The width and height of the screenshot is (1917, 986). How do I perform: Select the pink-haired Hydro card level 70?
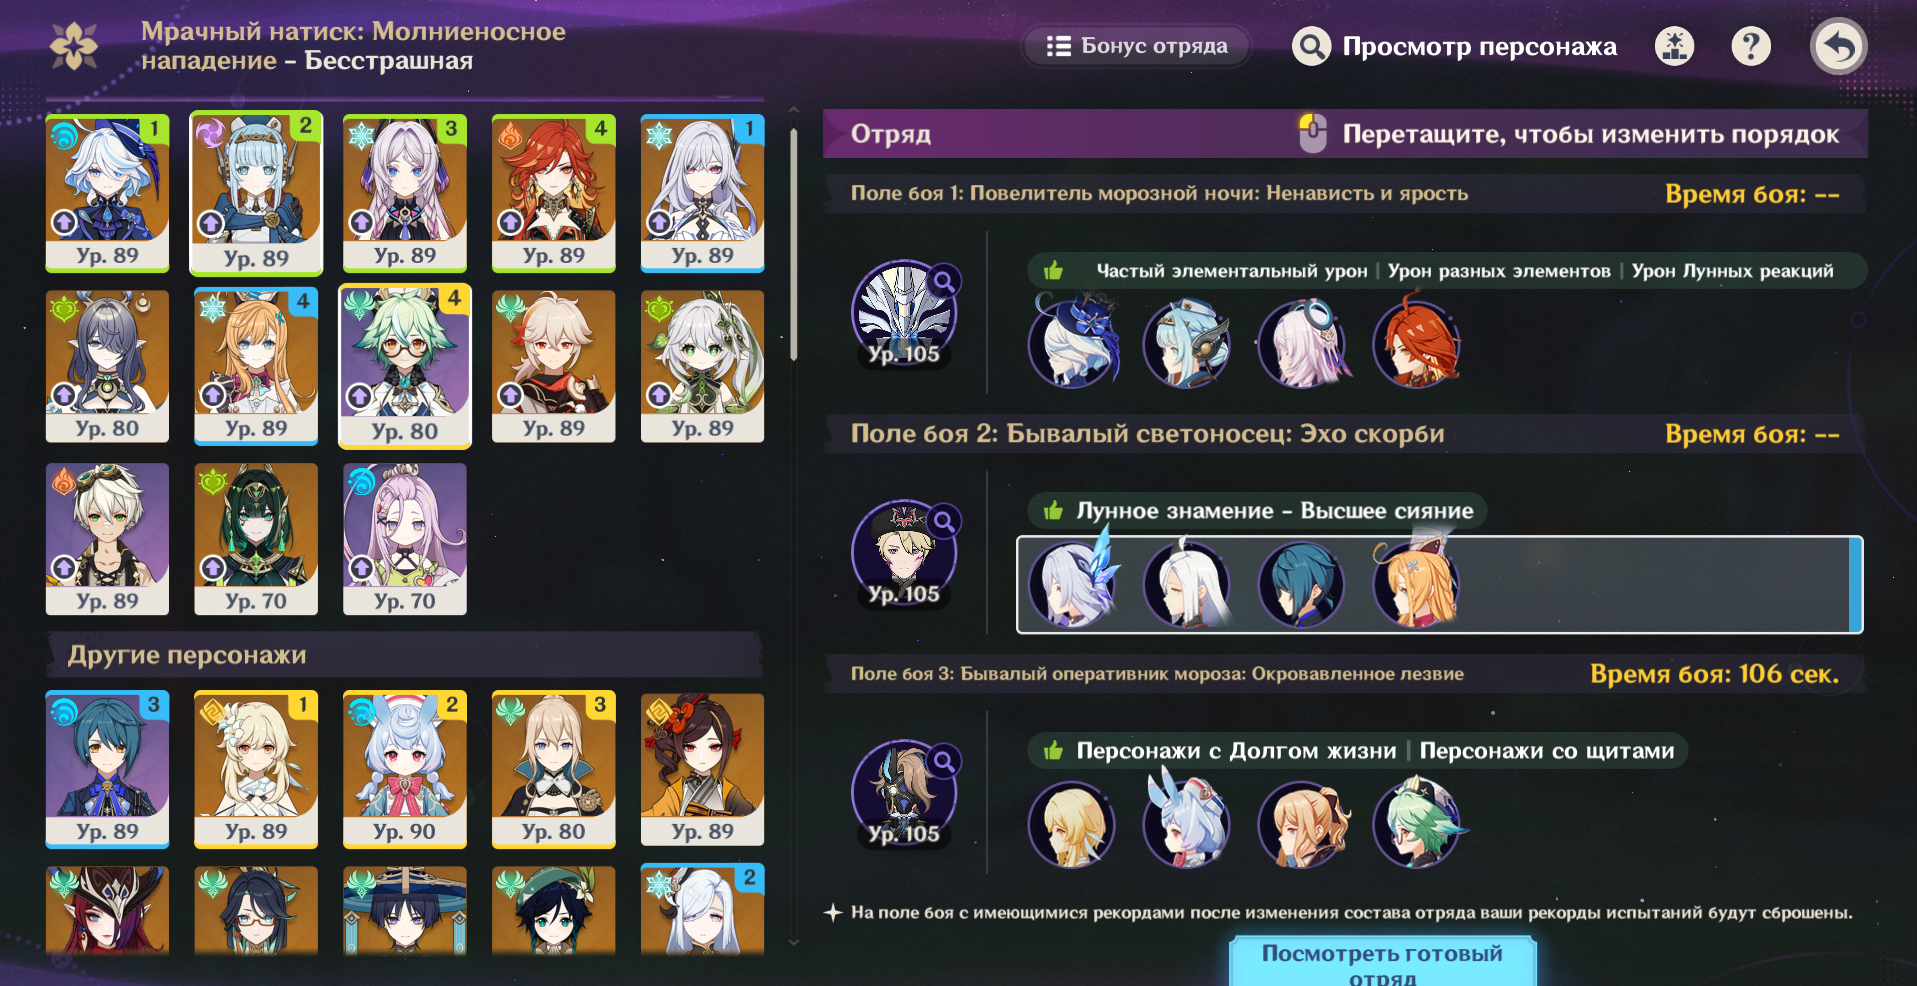[x=405, y=539]
